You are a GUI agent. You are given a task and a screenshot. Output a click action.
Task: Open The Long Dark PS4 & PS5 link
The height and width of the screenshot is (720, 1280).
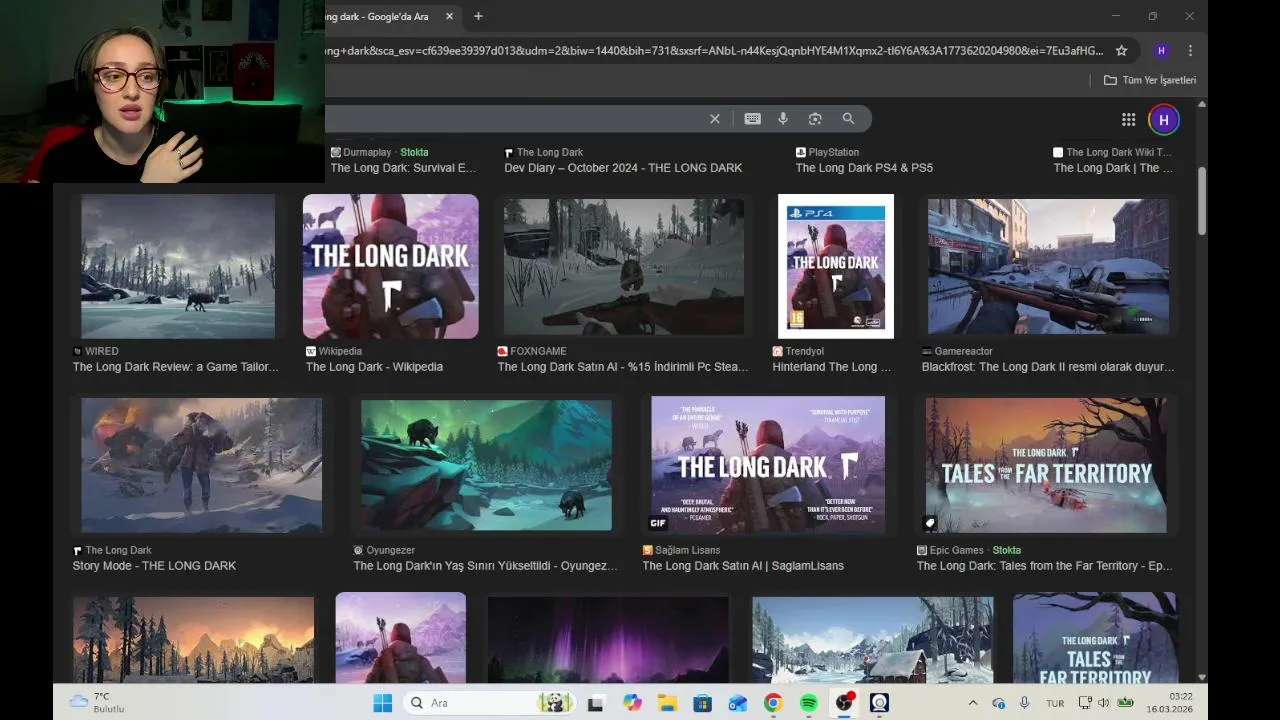click(864, 168)
